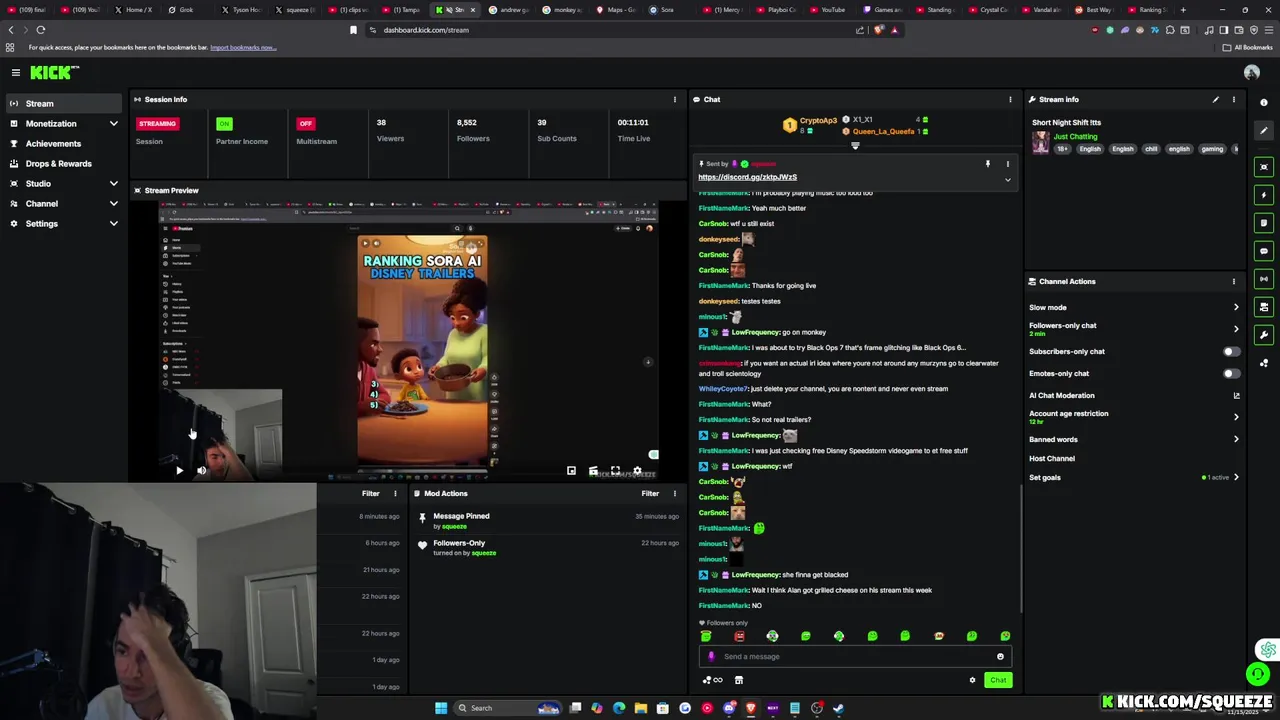Insert the red angry emote

739,636
